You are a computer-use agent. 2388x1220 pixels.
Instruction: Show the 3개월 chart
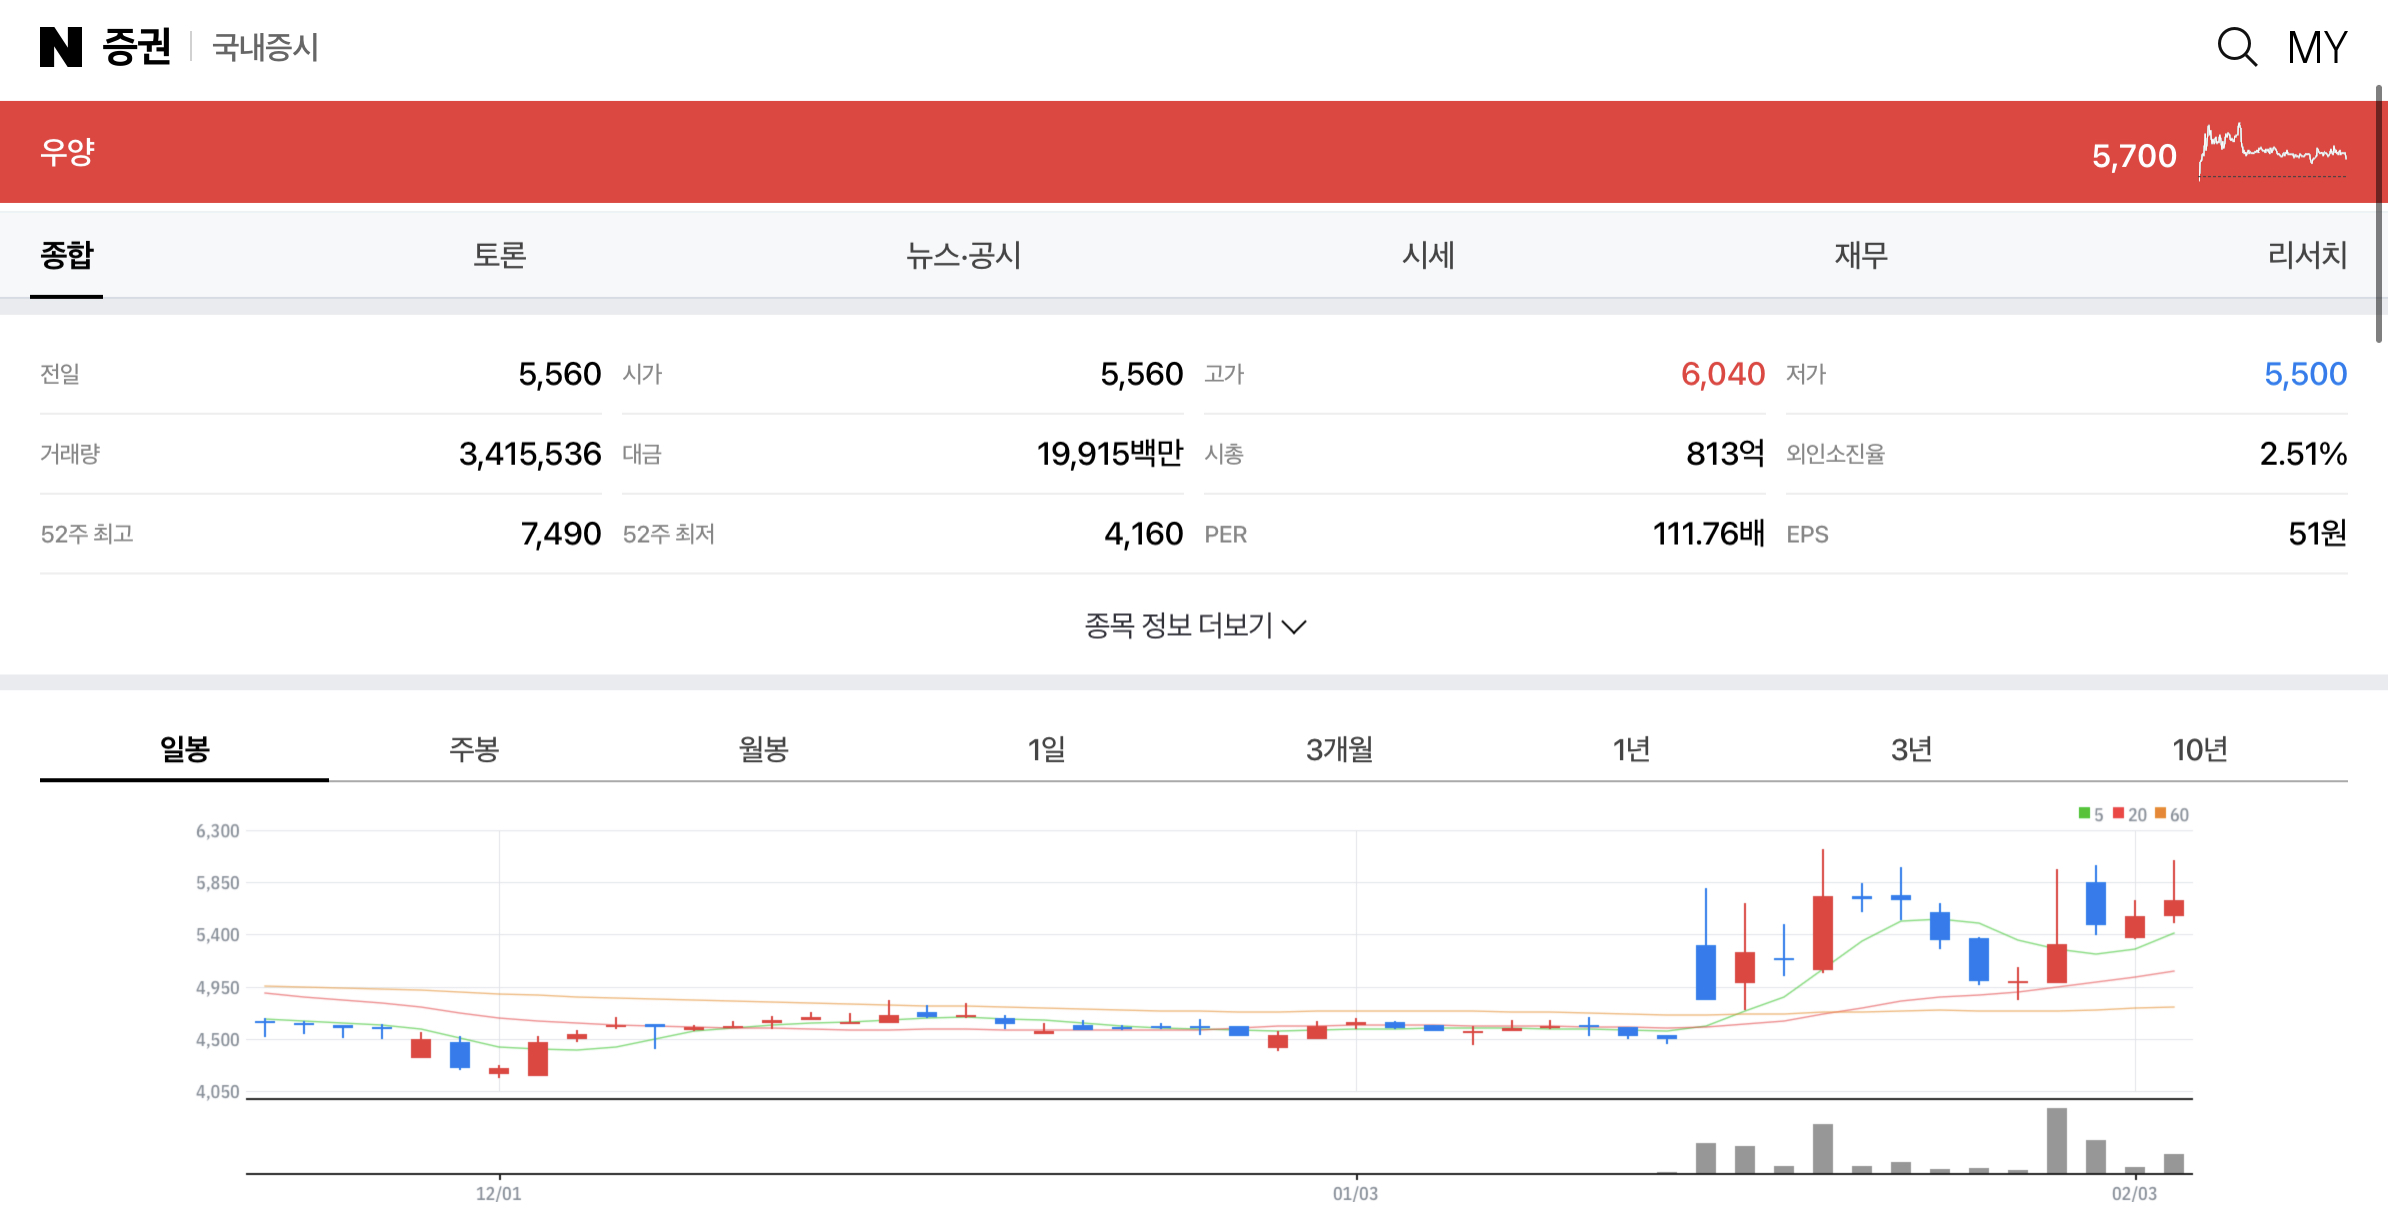click(x=1339, y=749)
